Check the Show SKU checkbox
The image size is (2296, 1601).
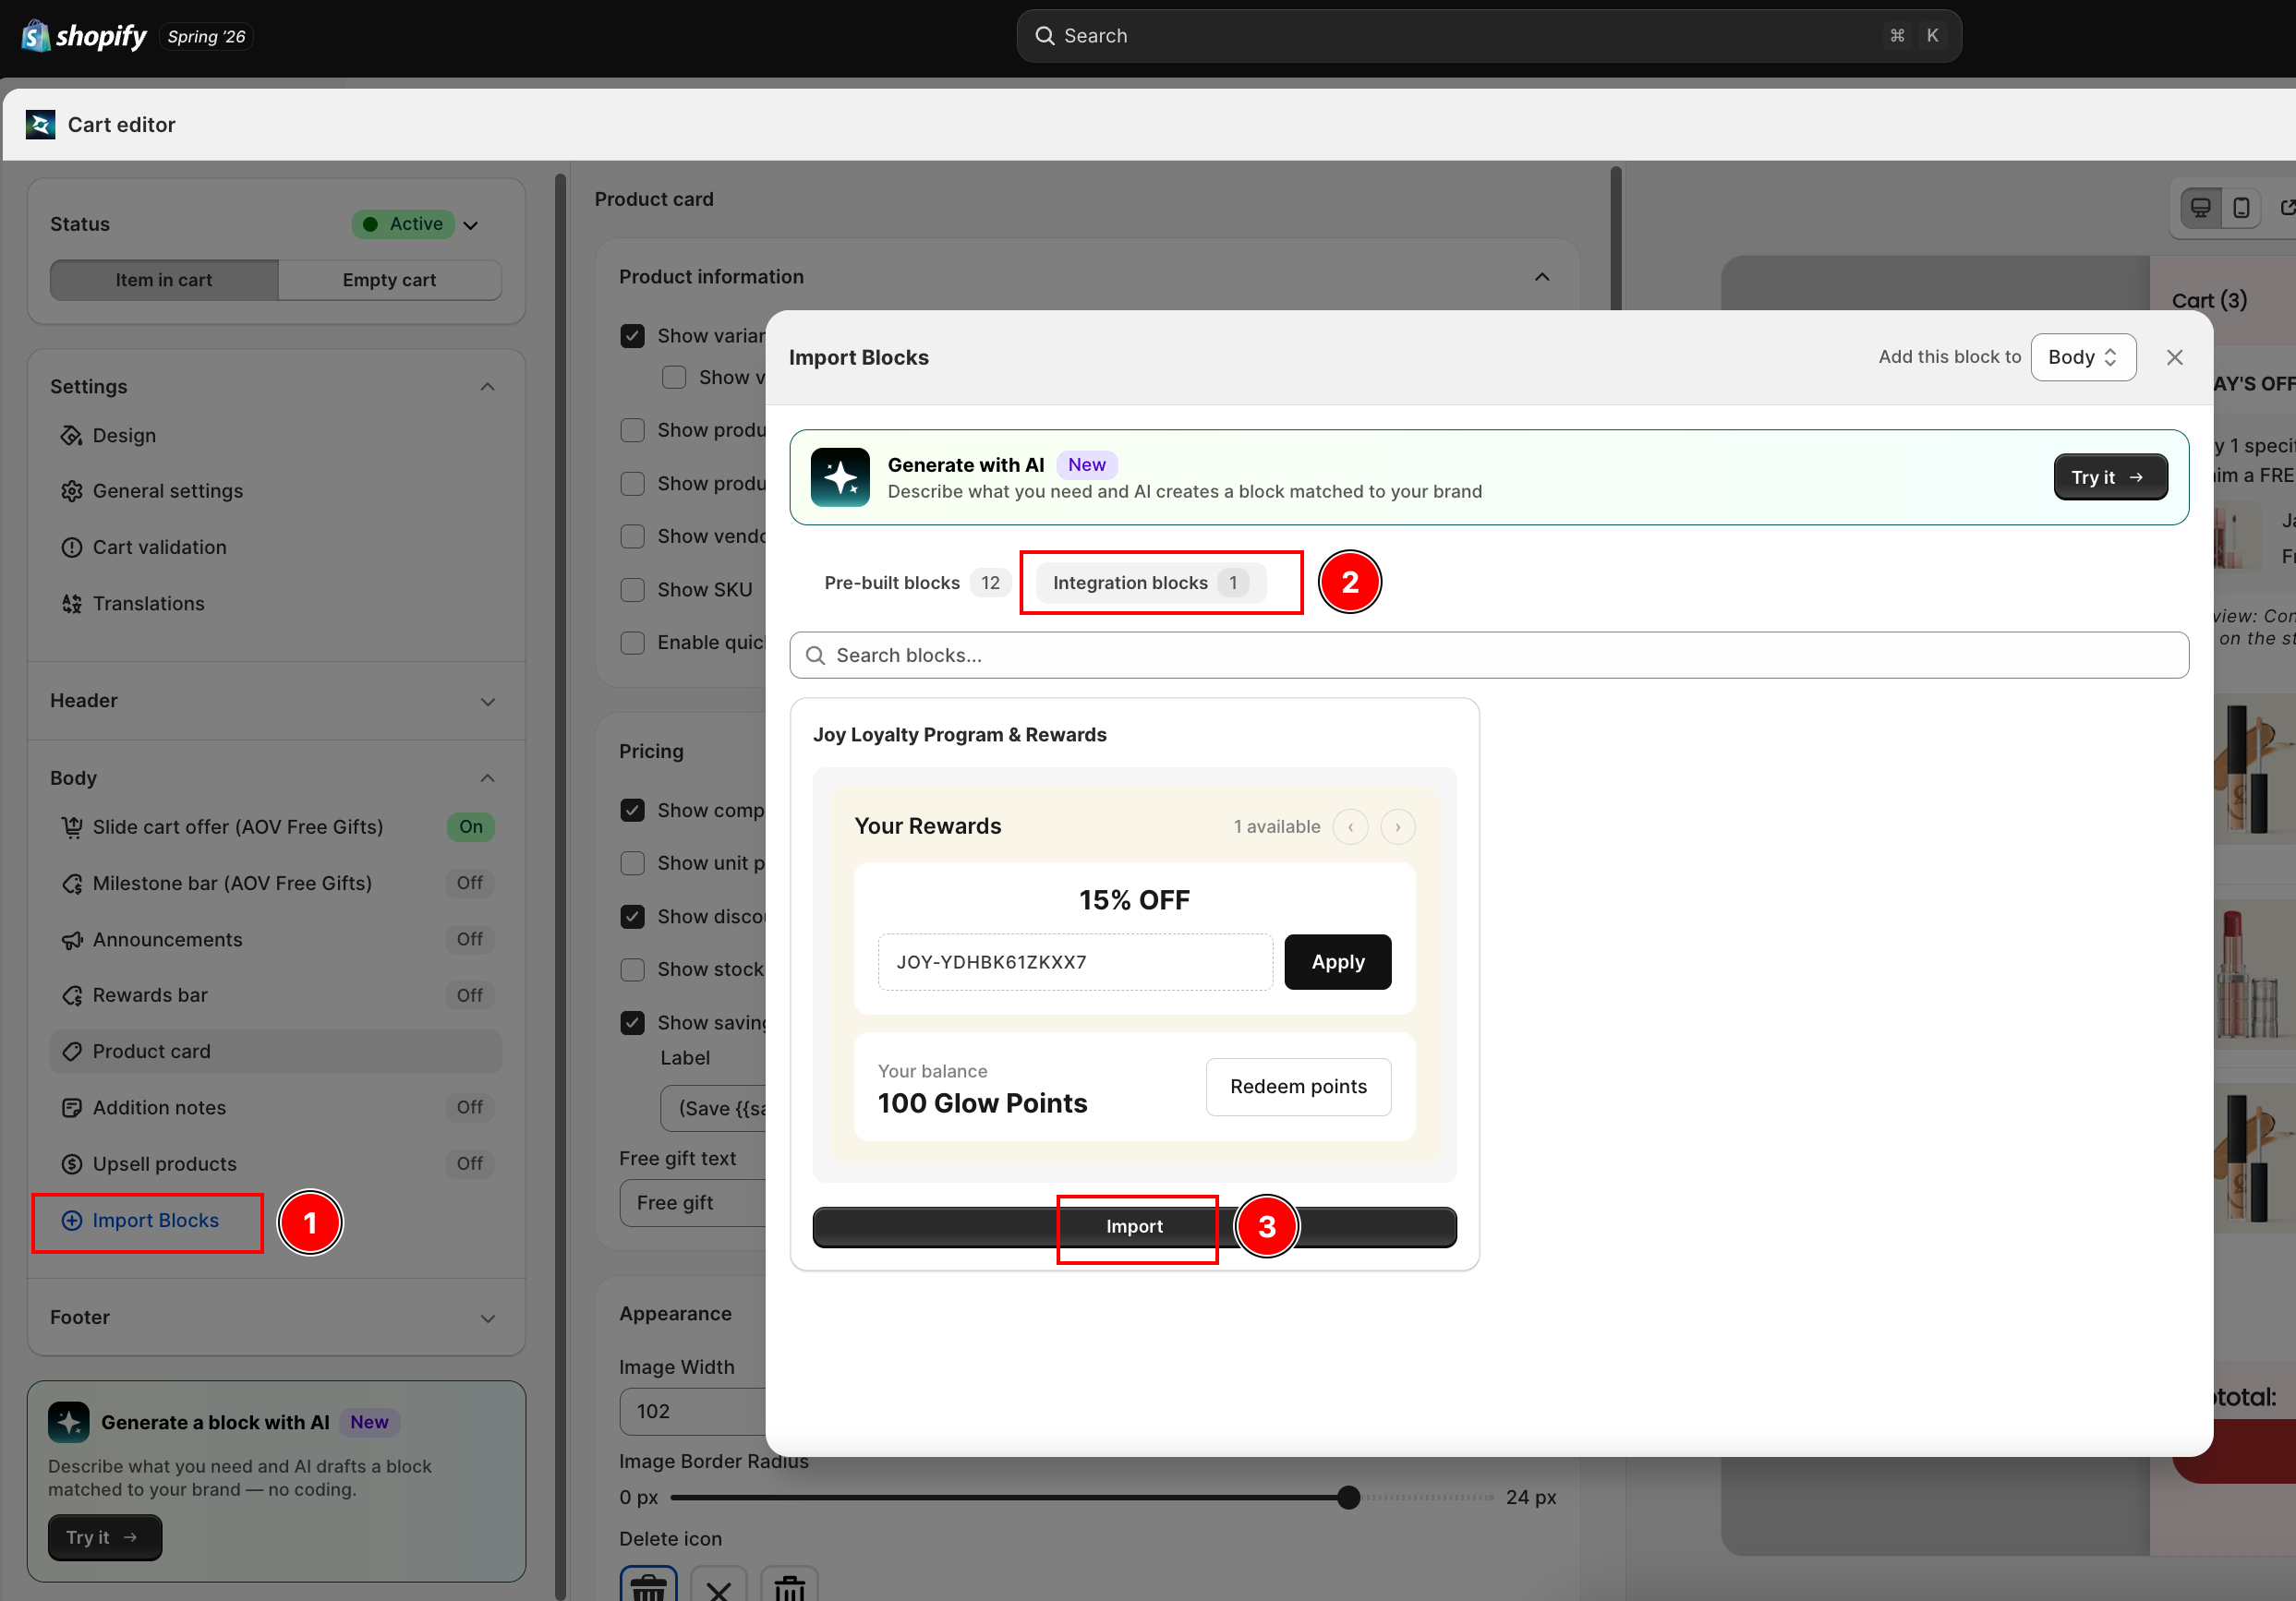[x=633, y=590]
